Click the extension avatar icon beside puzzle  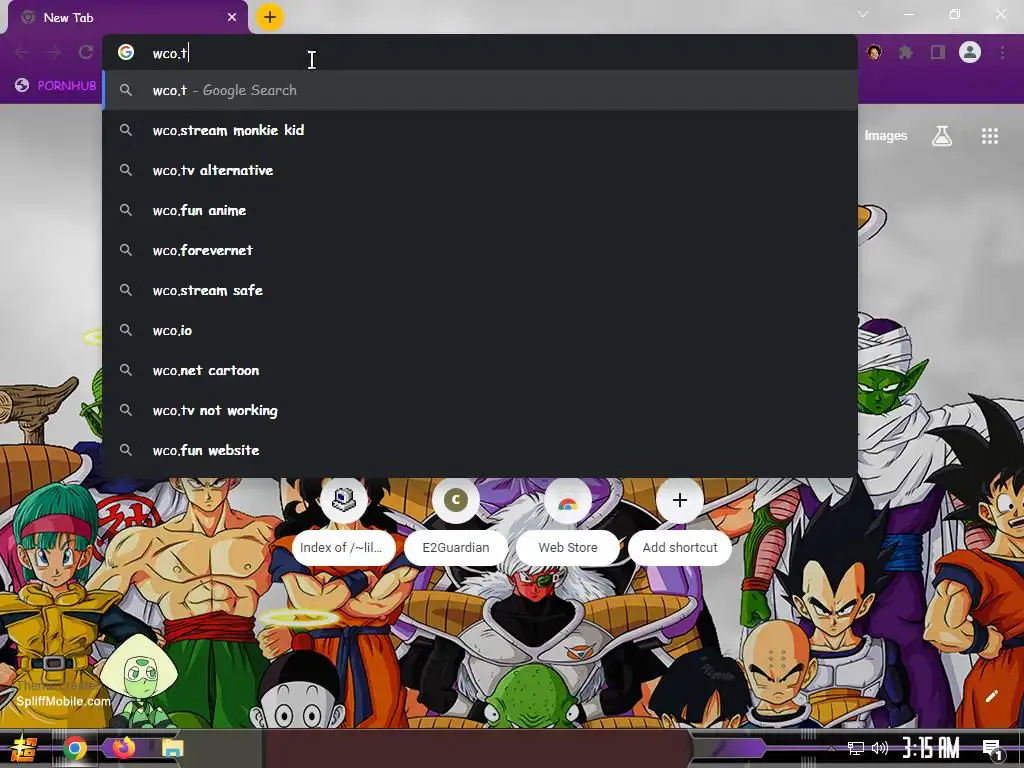coord(874,52)
